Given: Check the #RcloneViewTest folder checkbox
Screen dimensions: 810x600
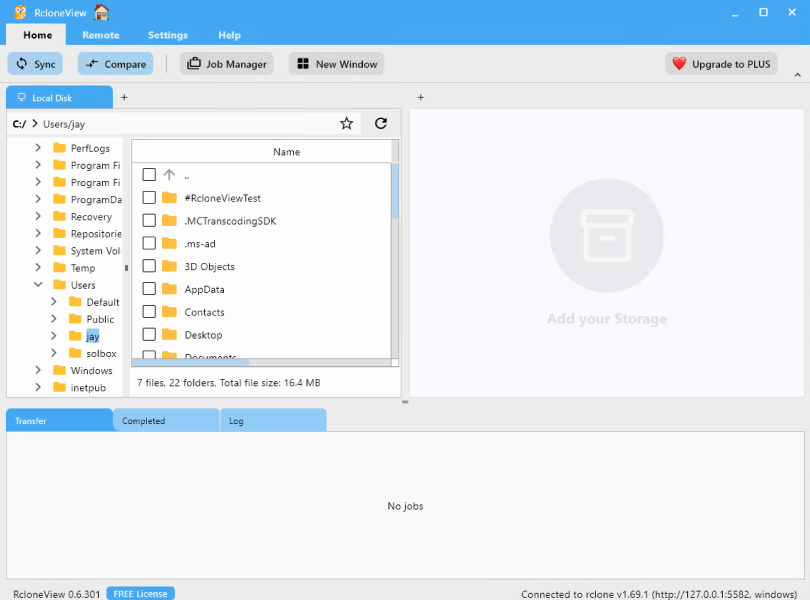Looking at the screenshot, I should coord(149,198).
